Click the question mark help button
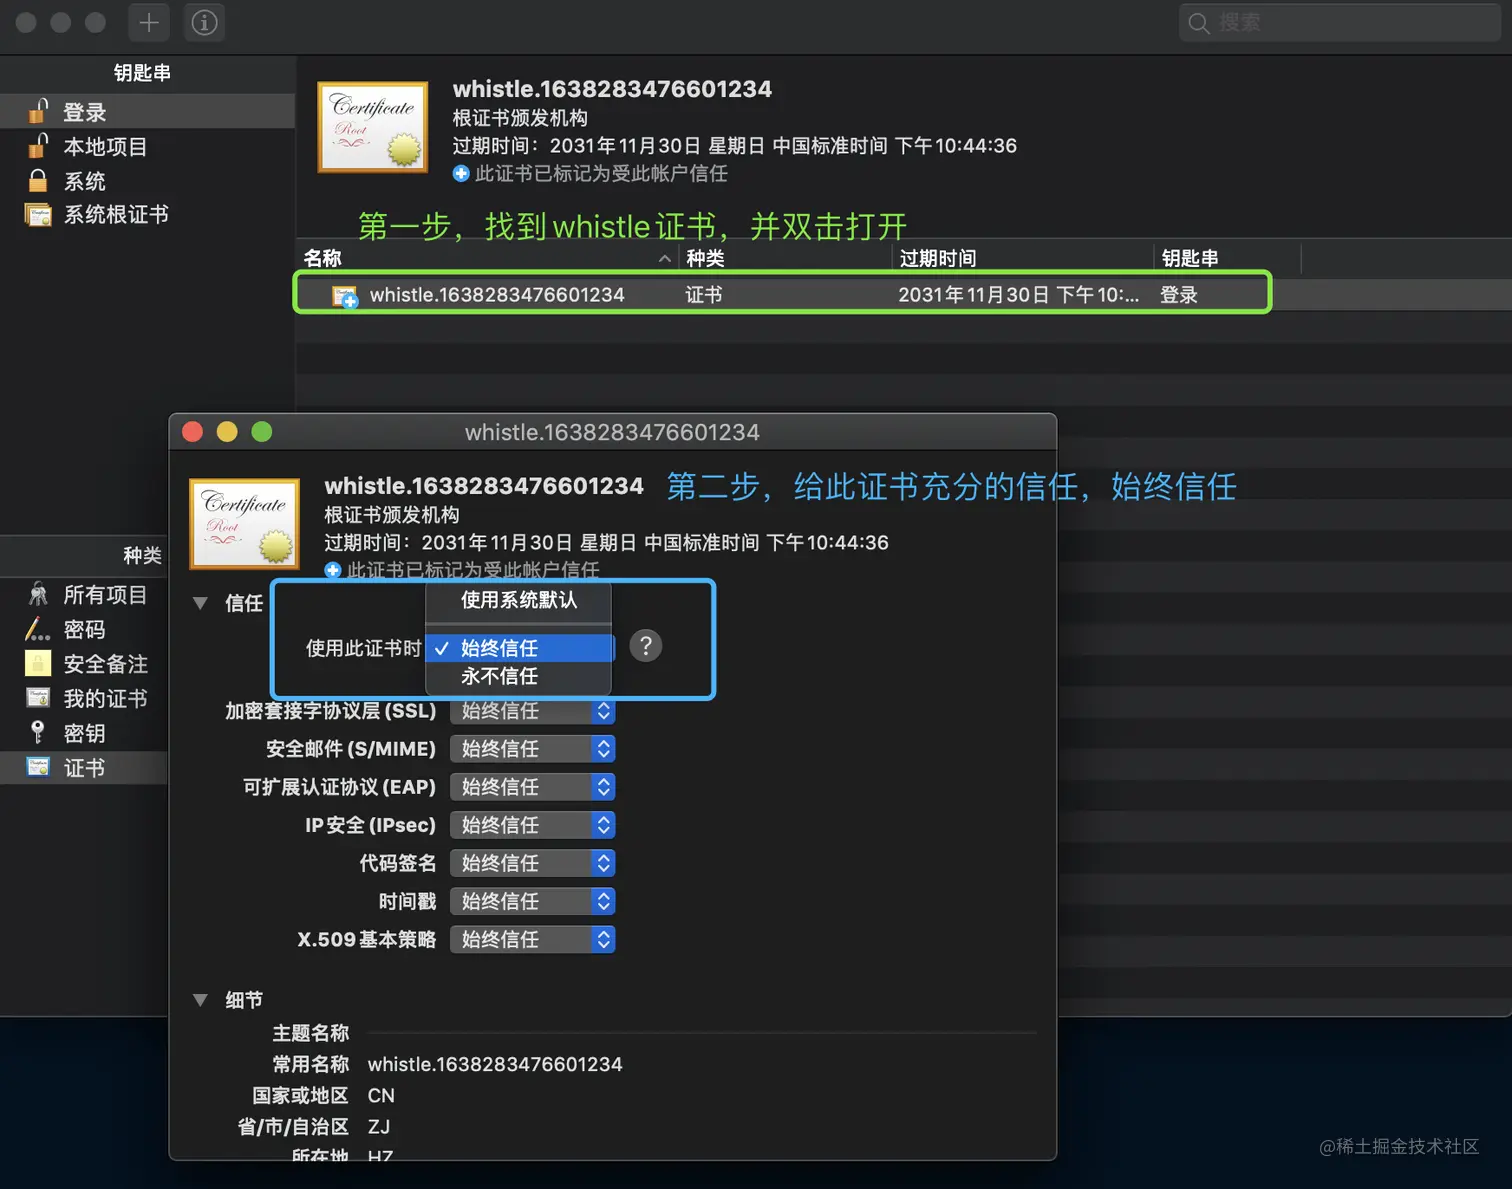The image size is (1512, 1189). [646, 646]
